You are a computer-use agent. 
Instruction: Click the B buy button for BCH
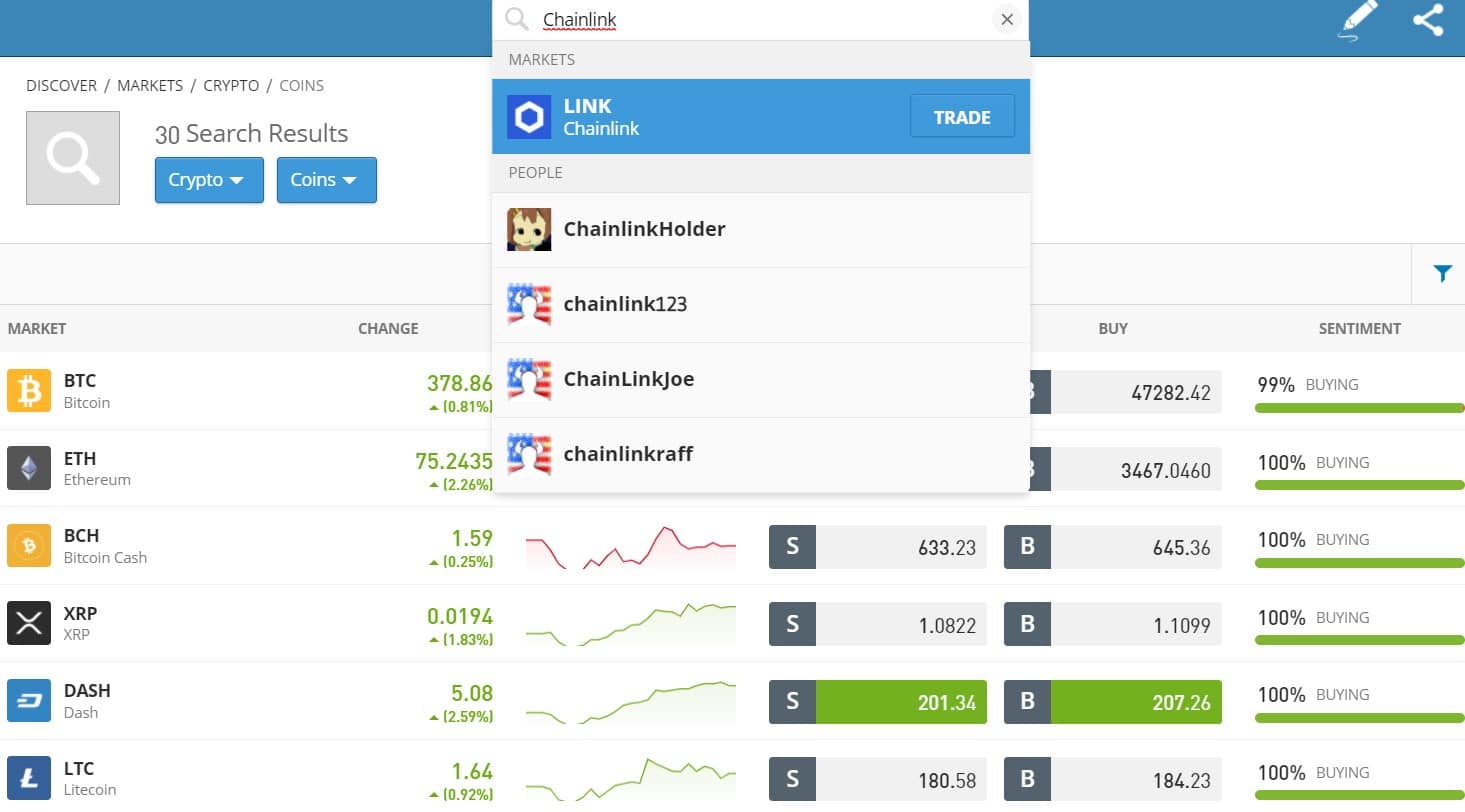click(1027, 547)
